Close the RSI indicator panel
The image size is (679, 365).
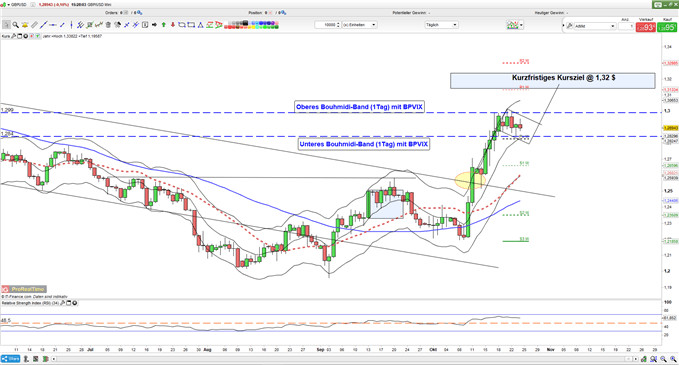click(74, 303)
